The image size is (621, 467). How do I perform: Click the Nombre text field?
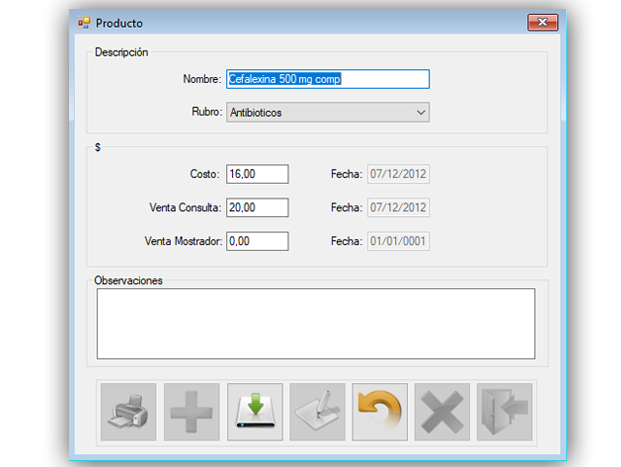pos(328,79)
